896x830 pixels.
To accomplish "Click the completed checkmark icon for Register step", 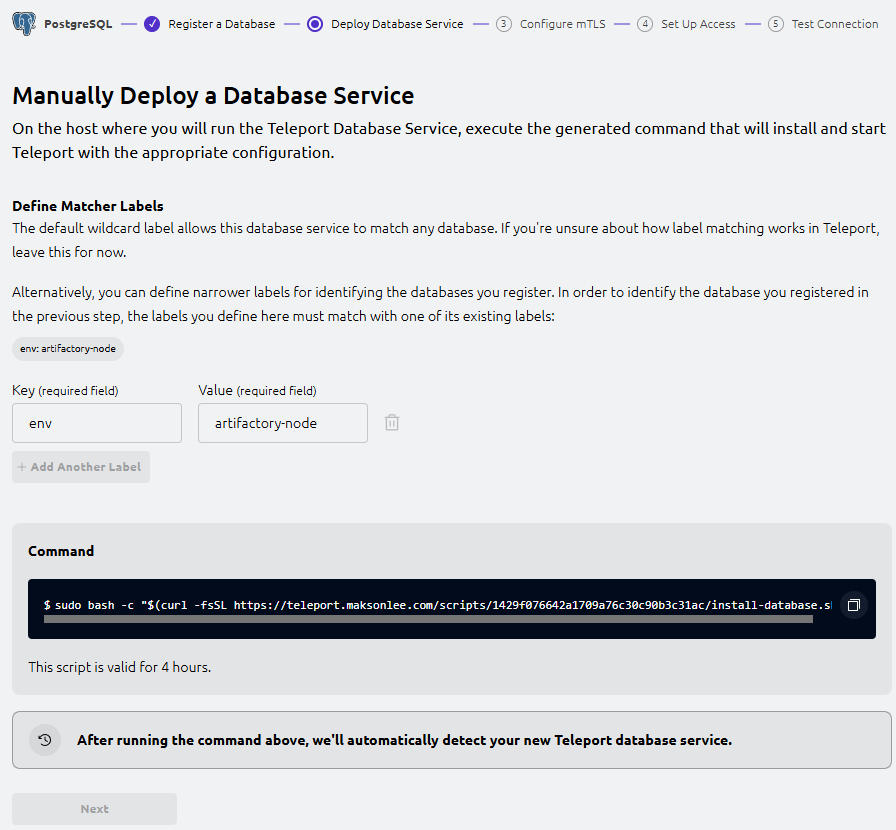I will click(152, 24).
